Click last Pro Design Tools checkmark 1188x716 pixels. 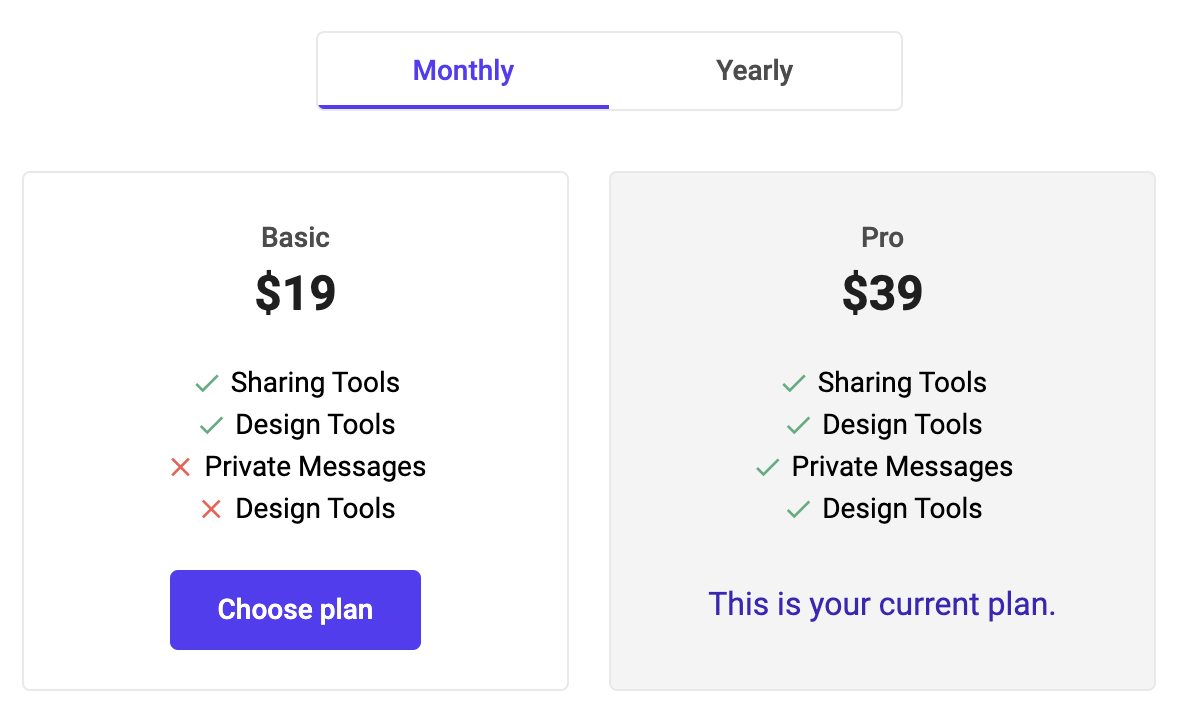[x=798, y=509]
